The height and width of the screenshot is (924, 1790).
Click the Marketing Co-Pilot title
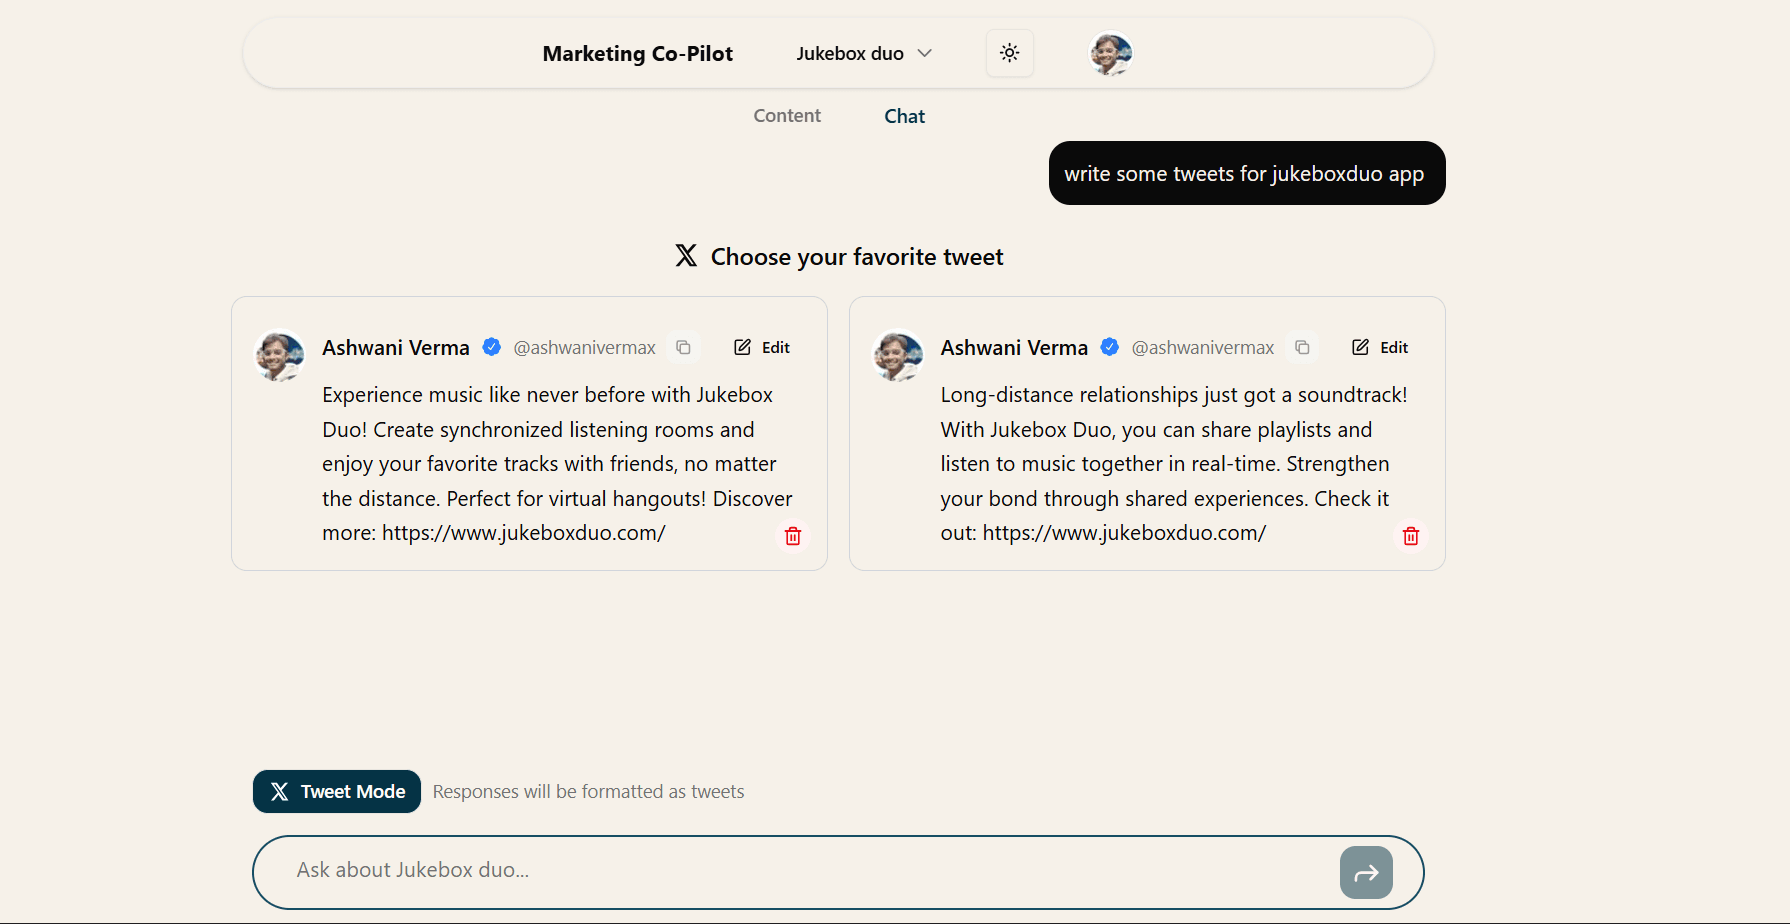point(638,53)
